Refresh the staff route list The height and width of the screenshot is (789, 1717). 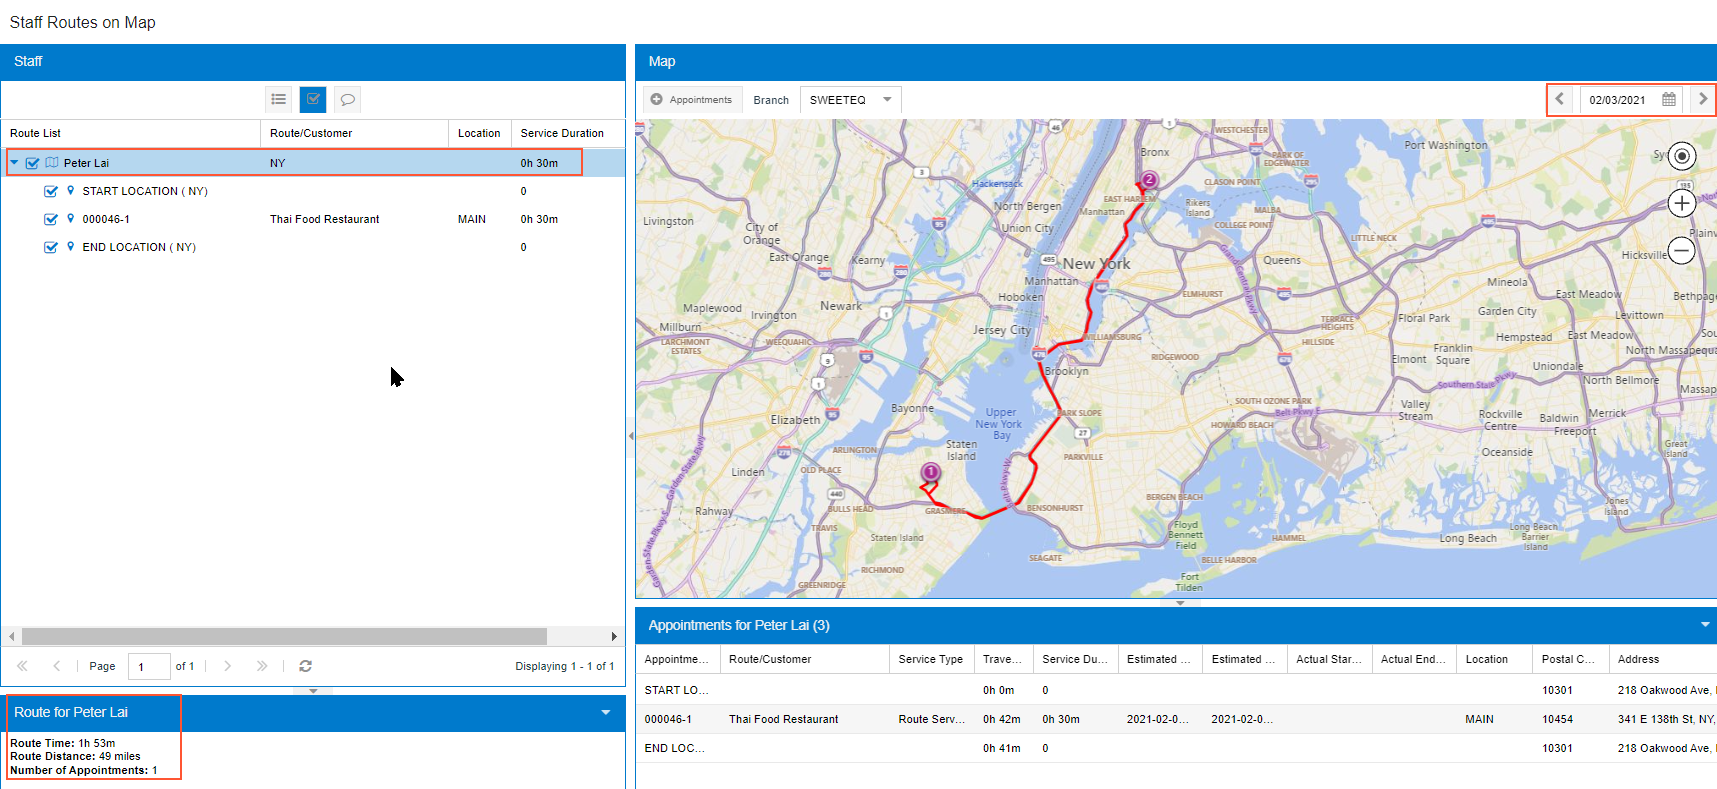(306, 666)
